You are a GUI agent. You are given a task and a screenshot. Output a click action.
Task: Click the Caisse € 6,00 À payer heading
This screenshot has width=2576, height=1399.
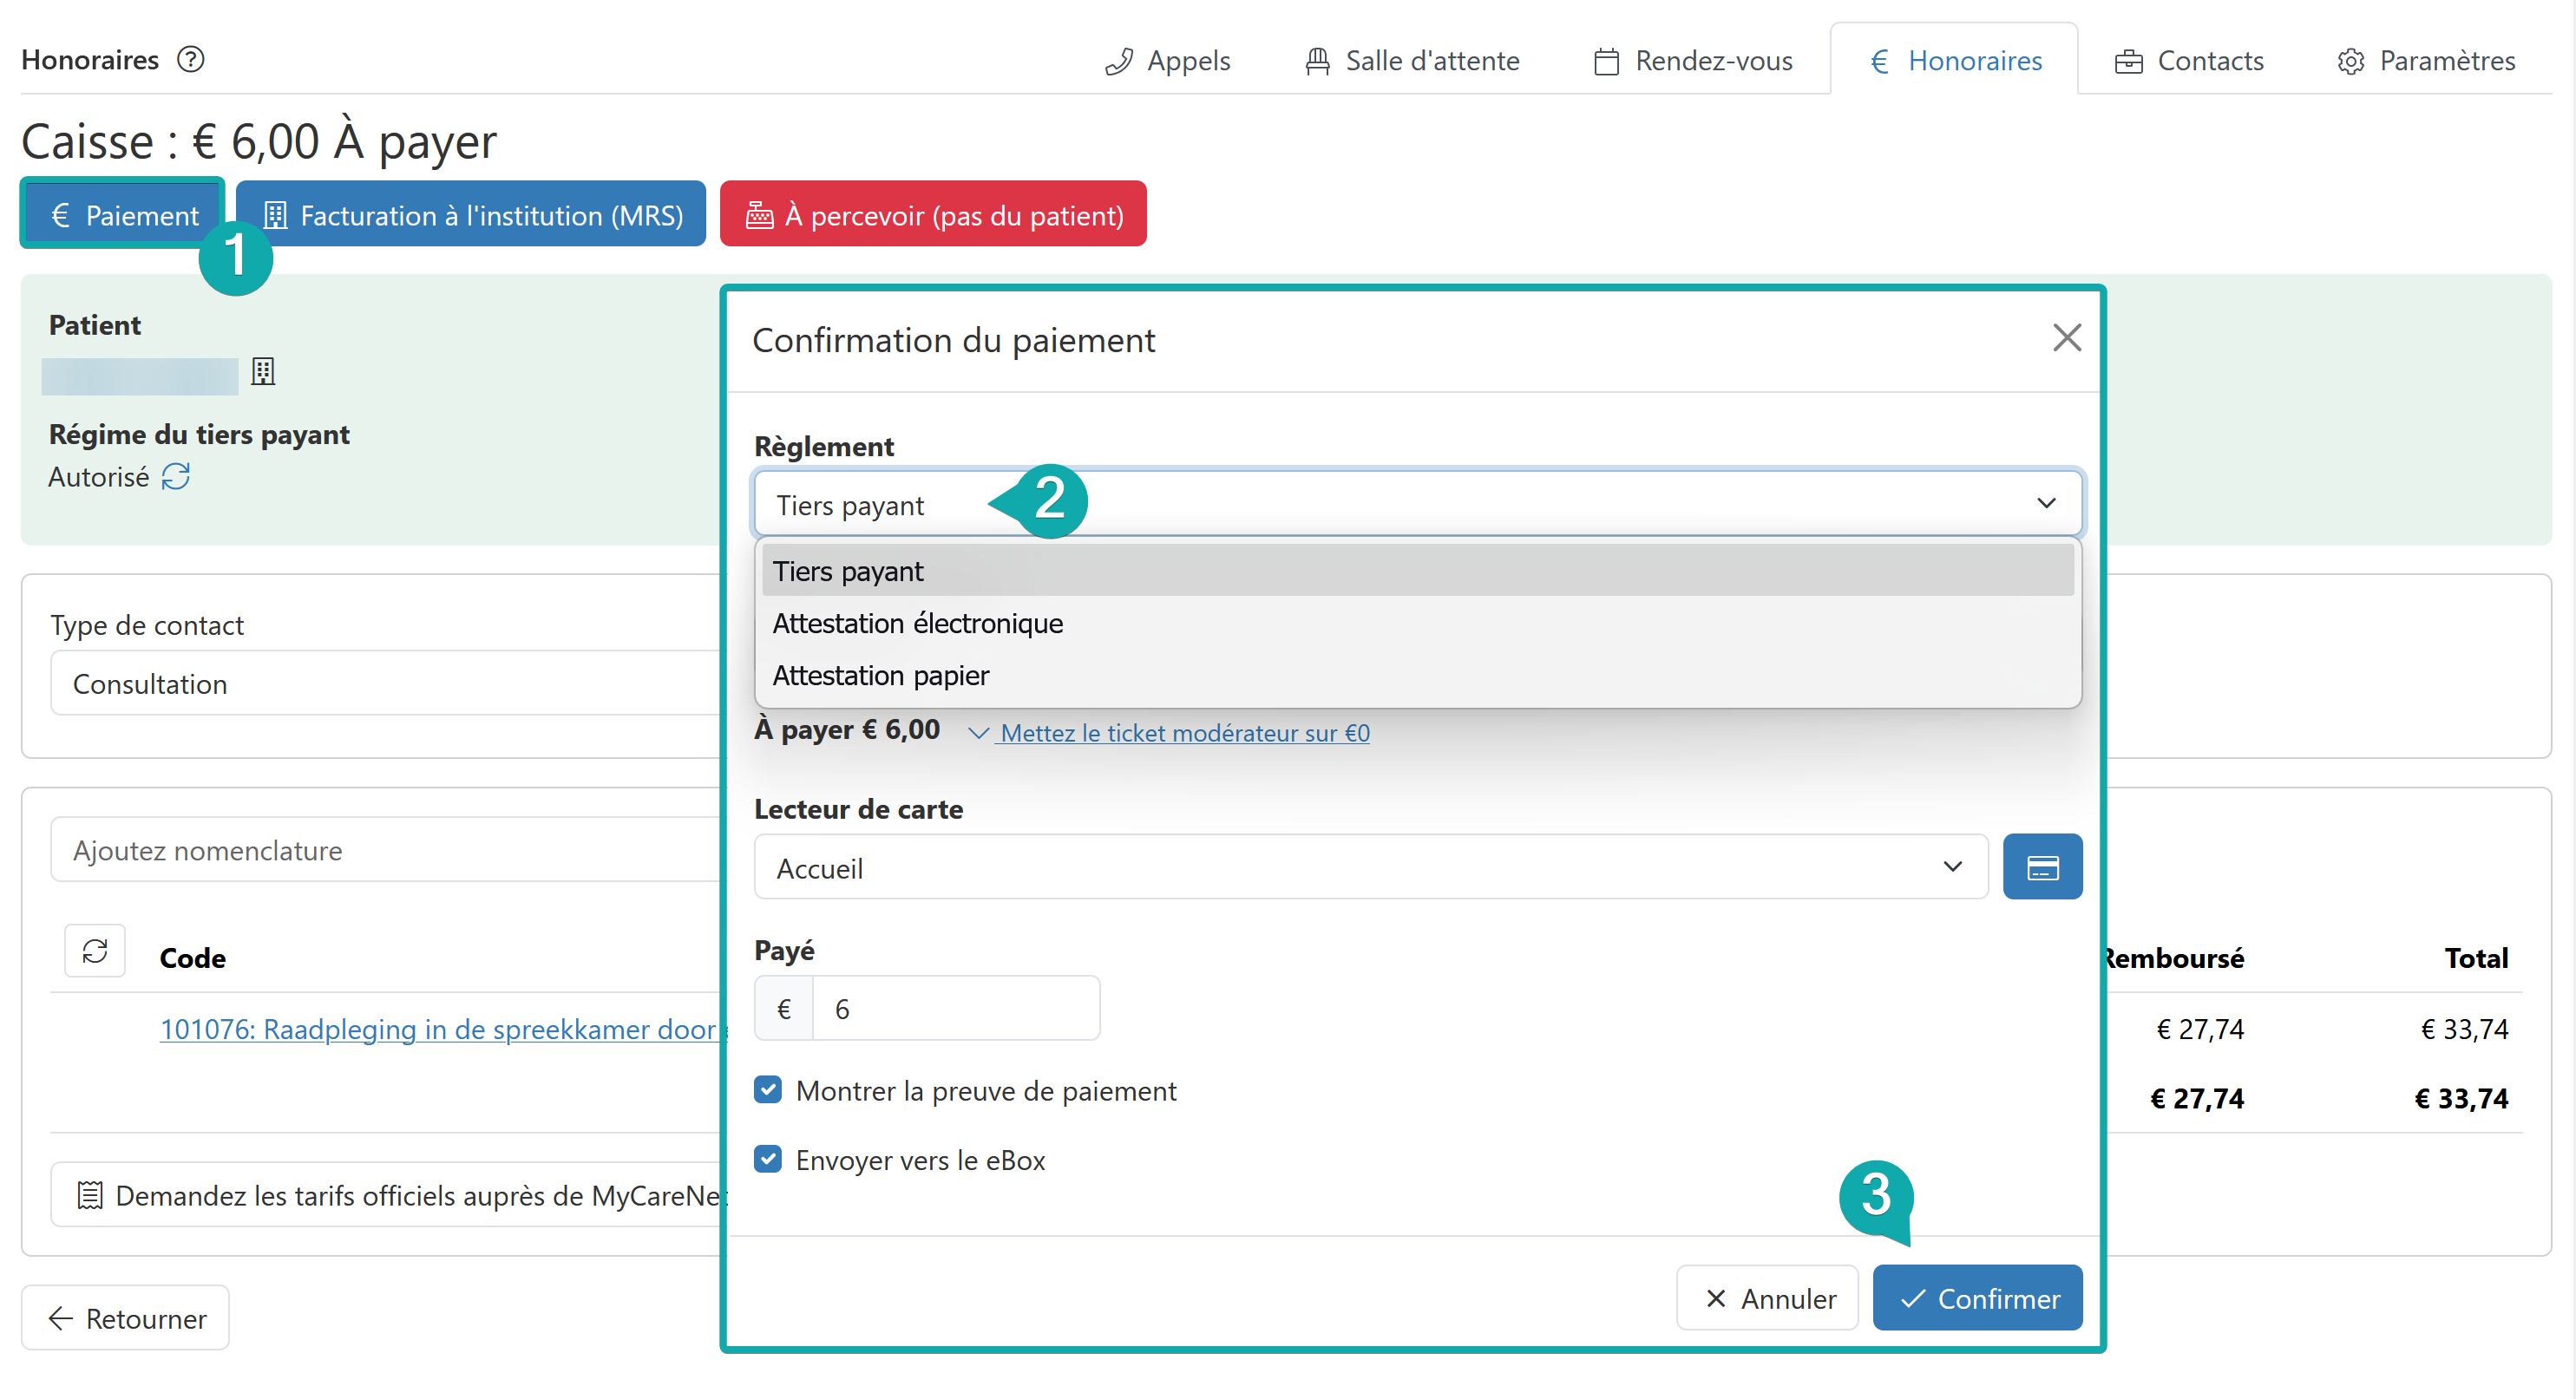[259, 141]
